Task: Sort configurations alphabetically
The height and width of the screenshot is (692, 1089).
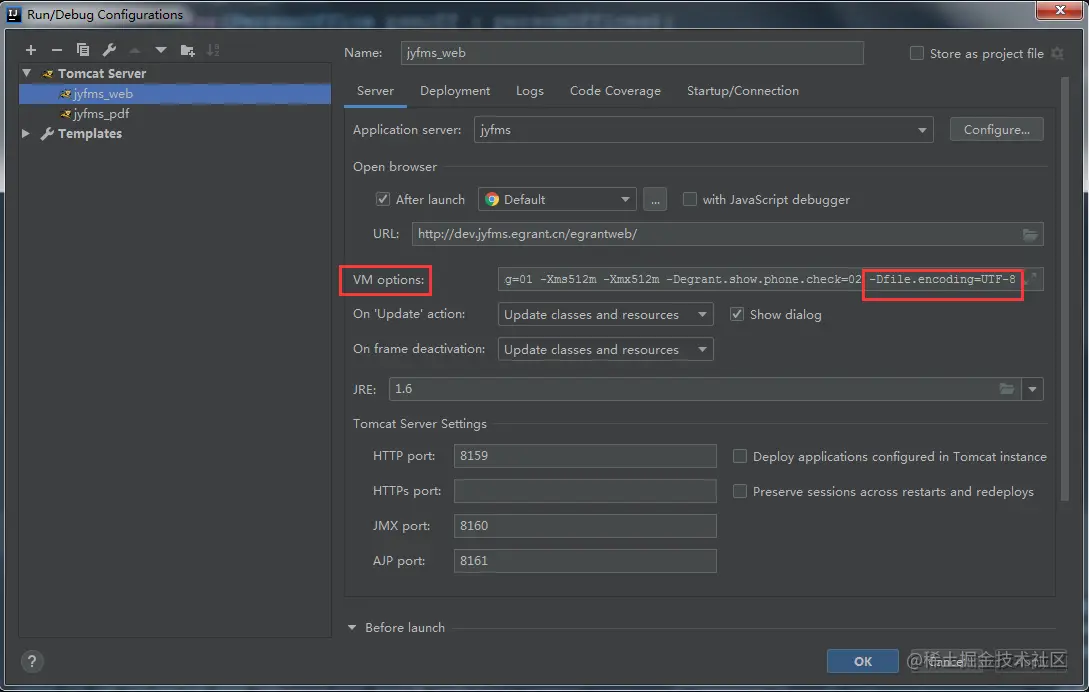Action: click(213, 50)
